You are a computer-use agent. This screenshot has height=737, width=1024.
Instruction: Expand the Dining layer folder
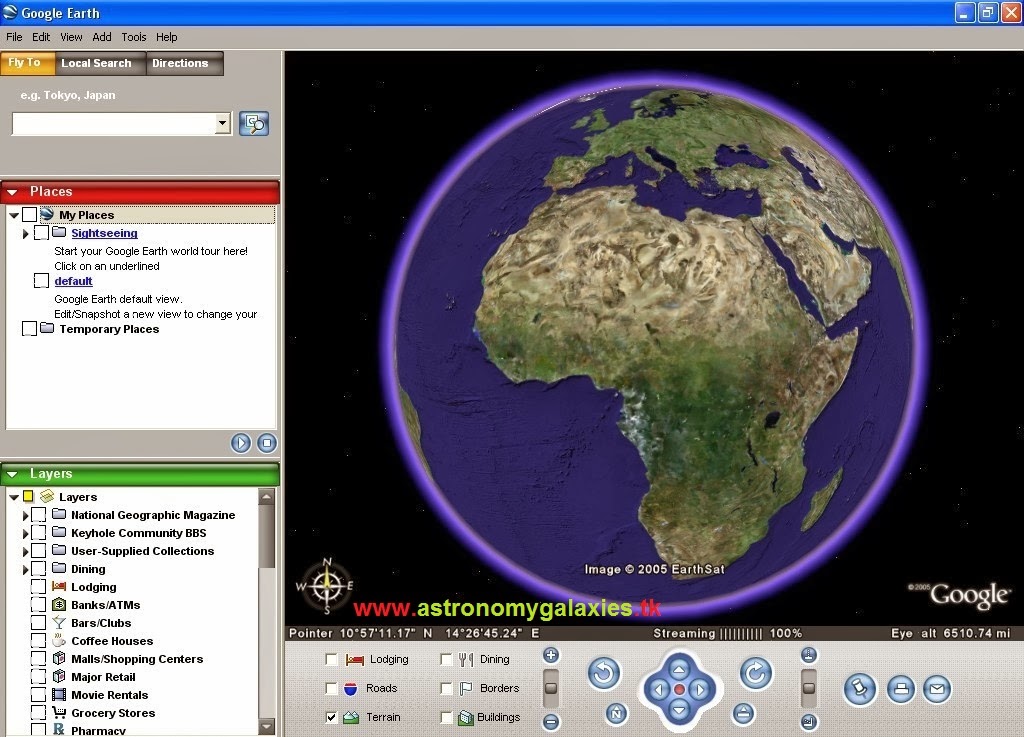pos(25,569)
